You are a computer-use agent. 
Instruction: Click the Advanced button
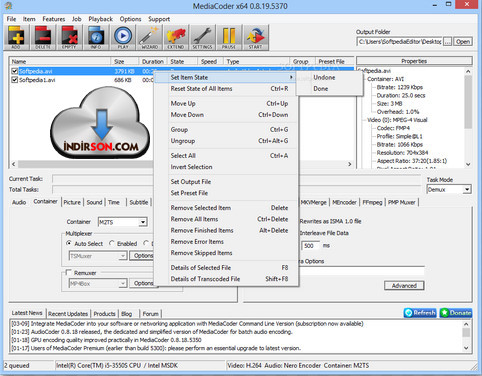coord(404,286)
